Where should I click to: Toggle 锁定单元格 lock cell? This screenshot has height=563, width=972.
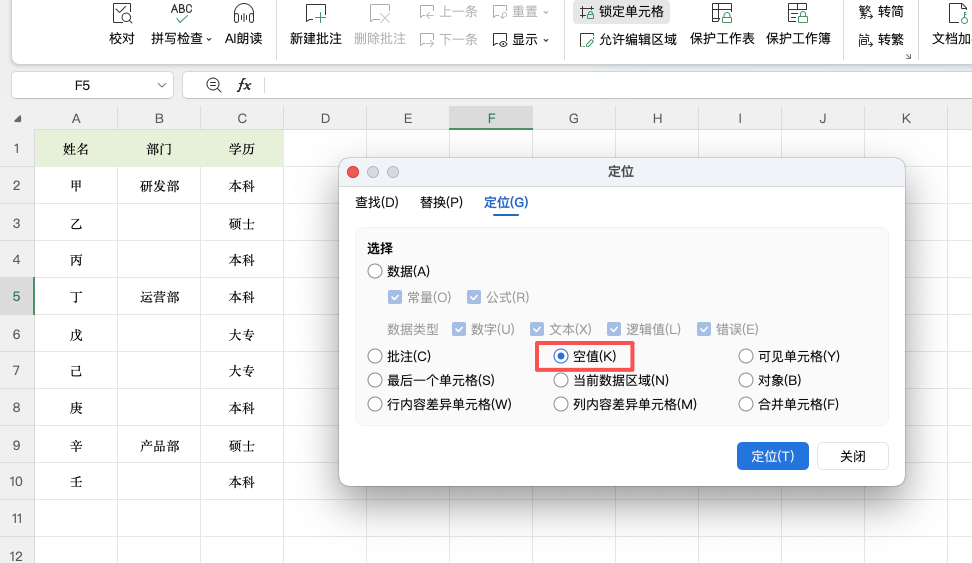tap(621, 12)
